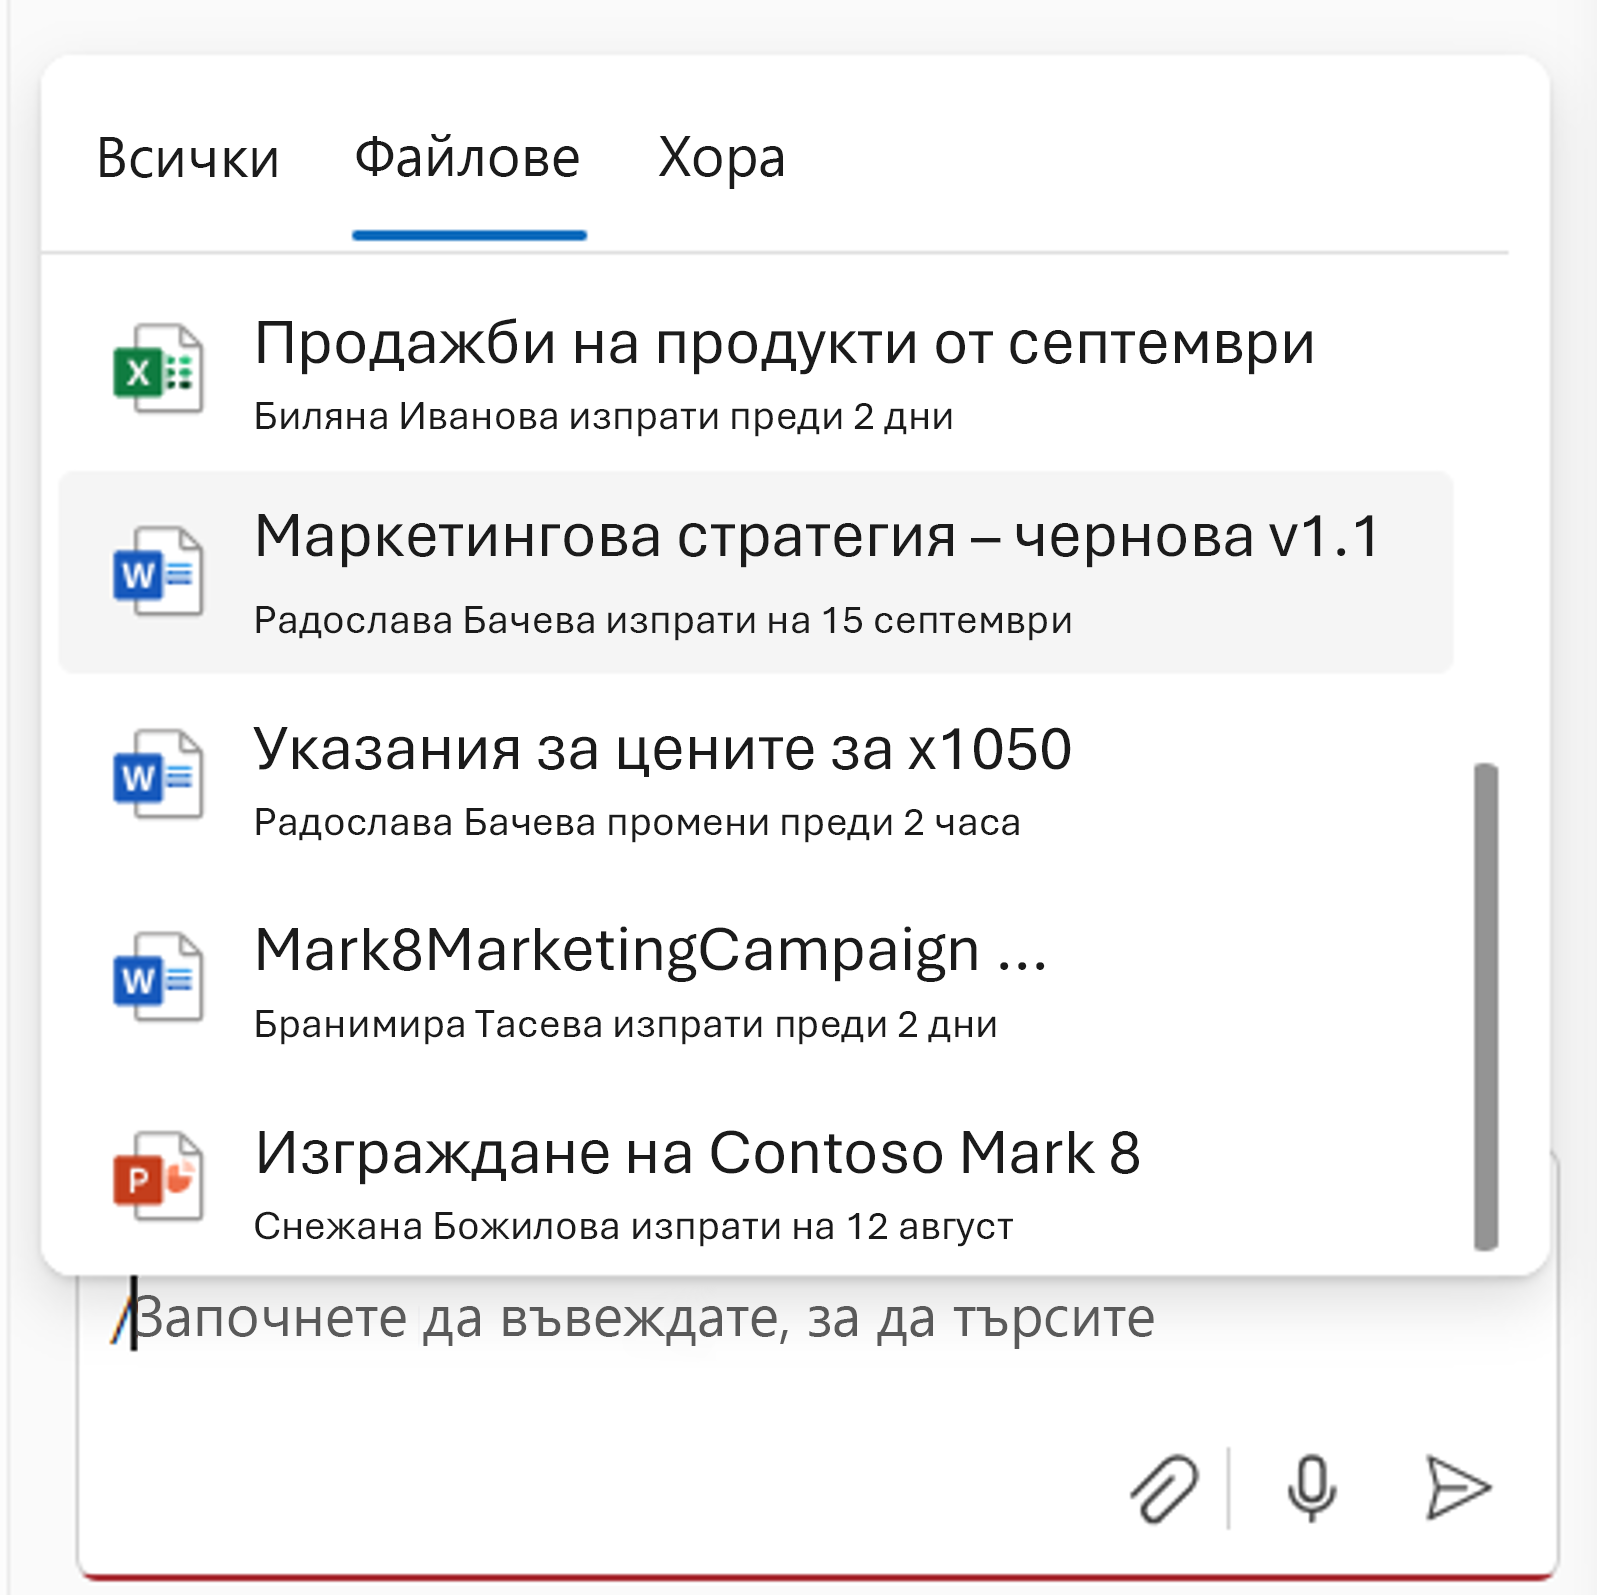The height and width of the screenshot is (1595, 1597).
Task: Choose file Указания за цените за x1050
Action: [663, 748]
